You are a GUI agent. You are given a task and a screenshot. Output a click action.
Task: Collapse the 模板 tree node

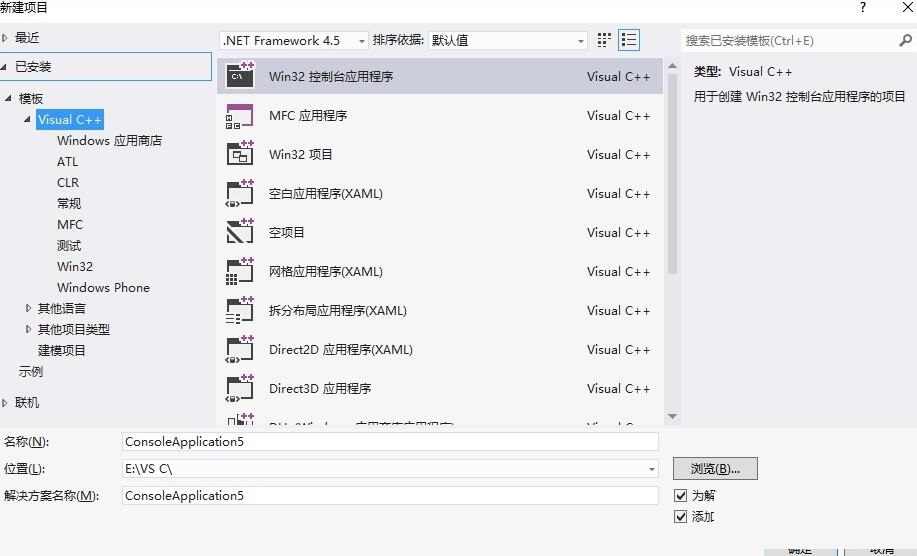click(x=8, y=98)
